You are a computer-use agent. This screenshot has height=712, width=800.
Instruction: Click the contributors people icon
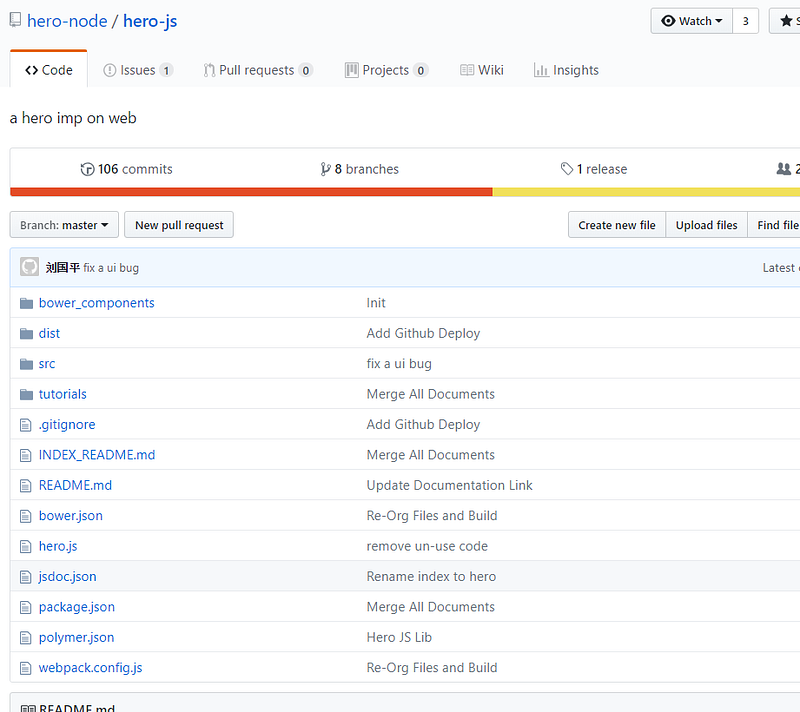point(783,169)
